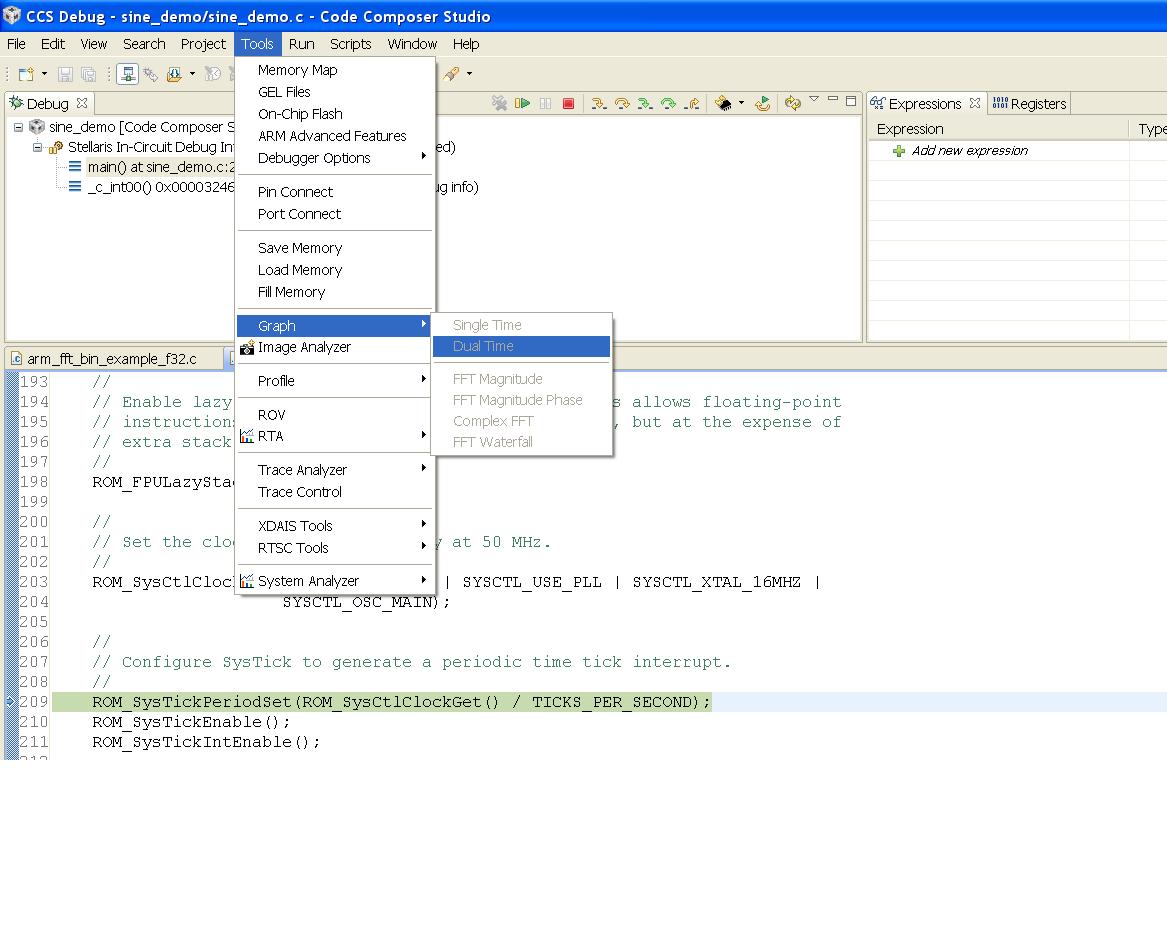Open the CPU reset dropdown arrow
The width and height of the screenshot is (1167, 948).
point(741,103)
